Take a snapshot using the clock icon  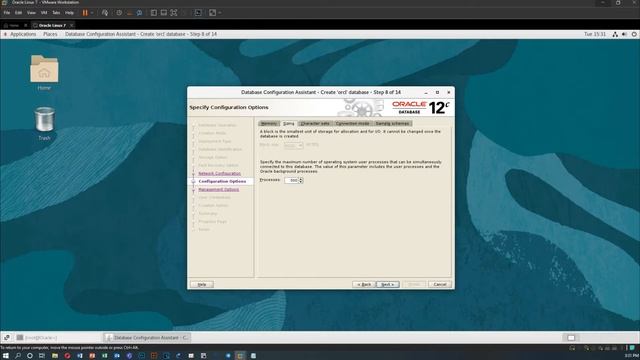coord(119,13)
